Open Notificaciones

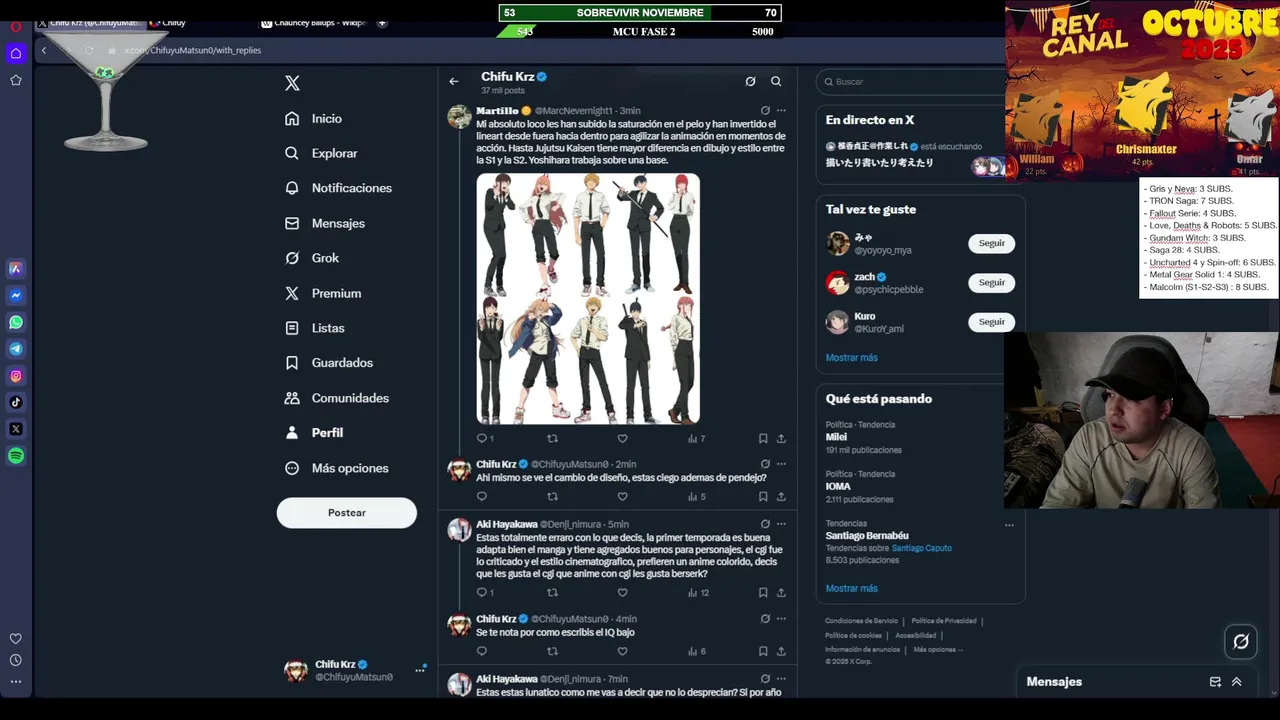point(338,188)
